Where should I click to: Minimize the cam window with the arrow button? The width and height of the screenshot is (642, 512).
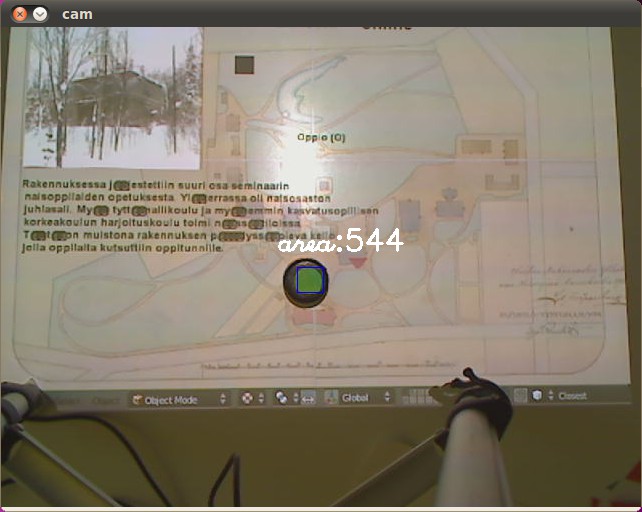click(x=40, y=14)
